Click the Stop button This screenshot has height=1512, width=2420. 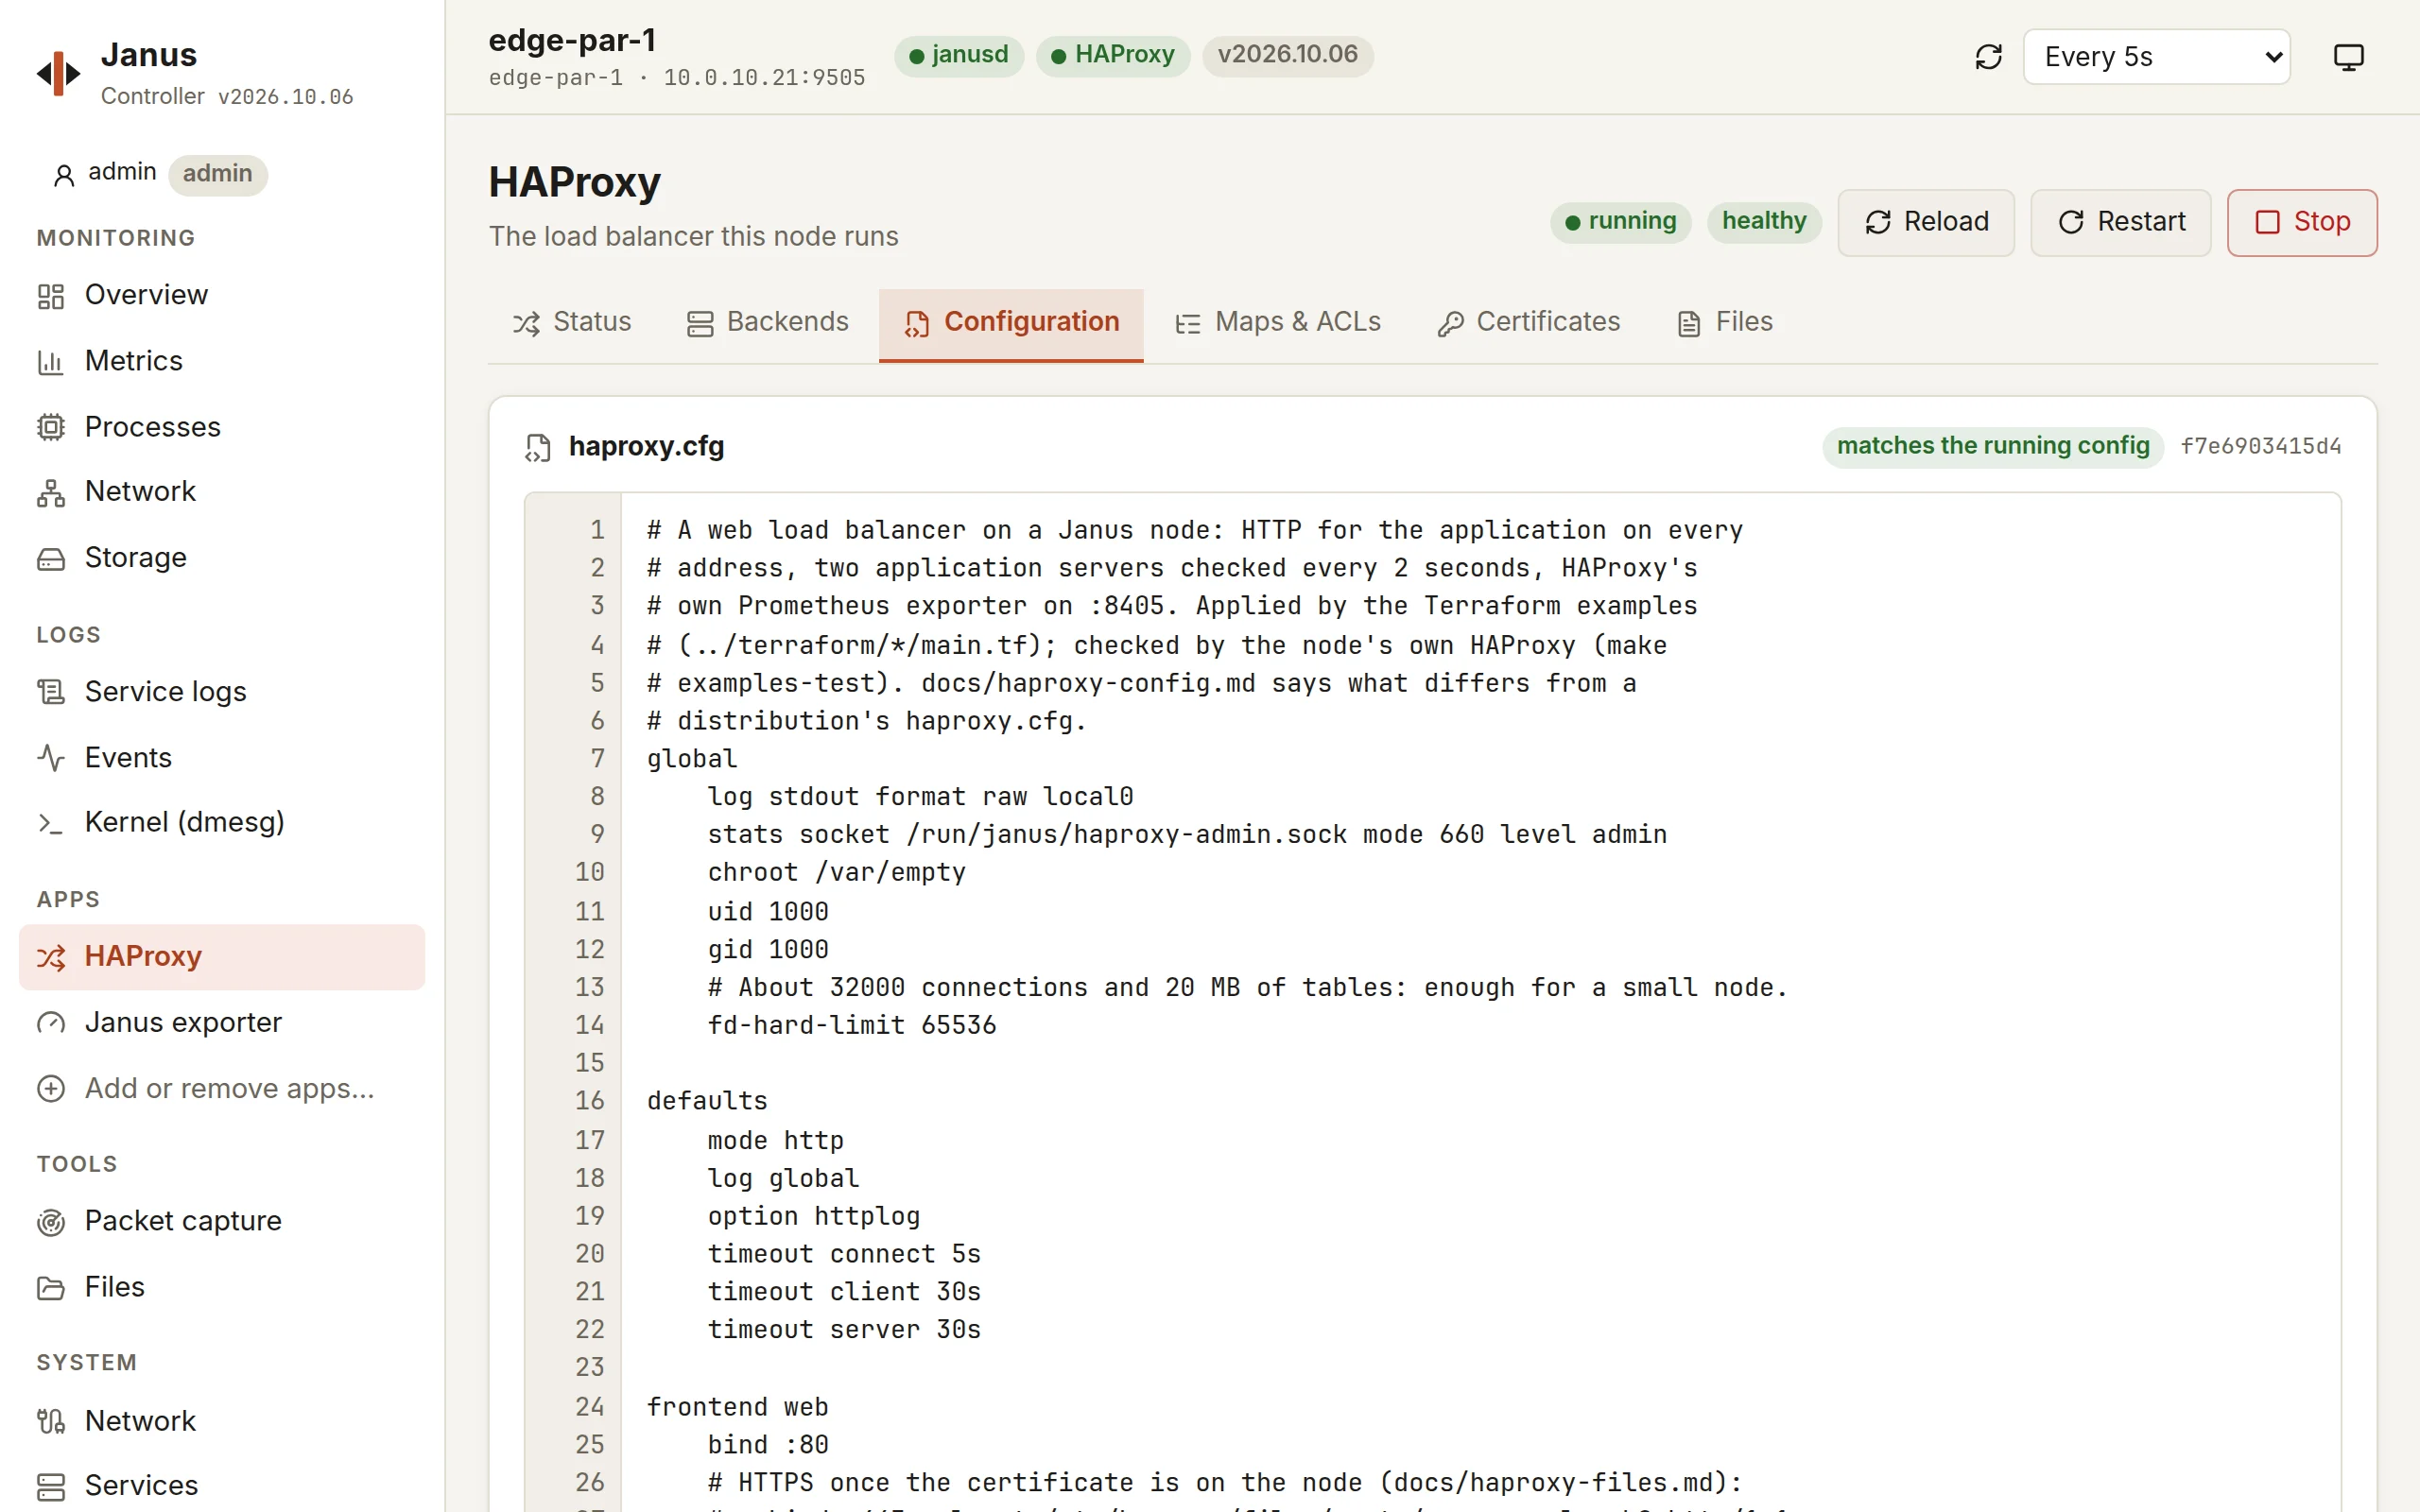tap(2302, 222)
